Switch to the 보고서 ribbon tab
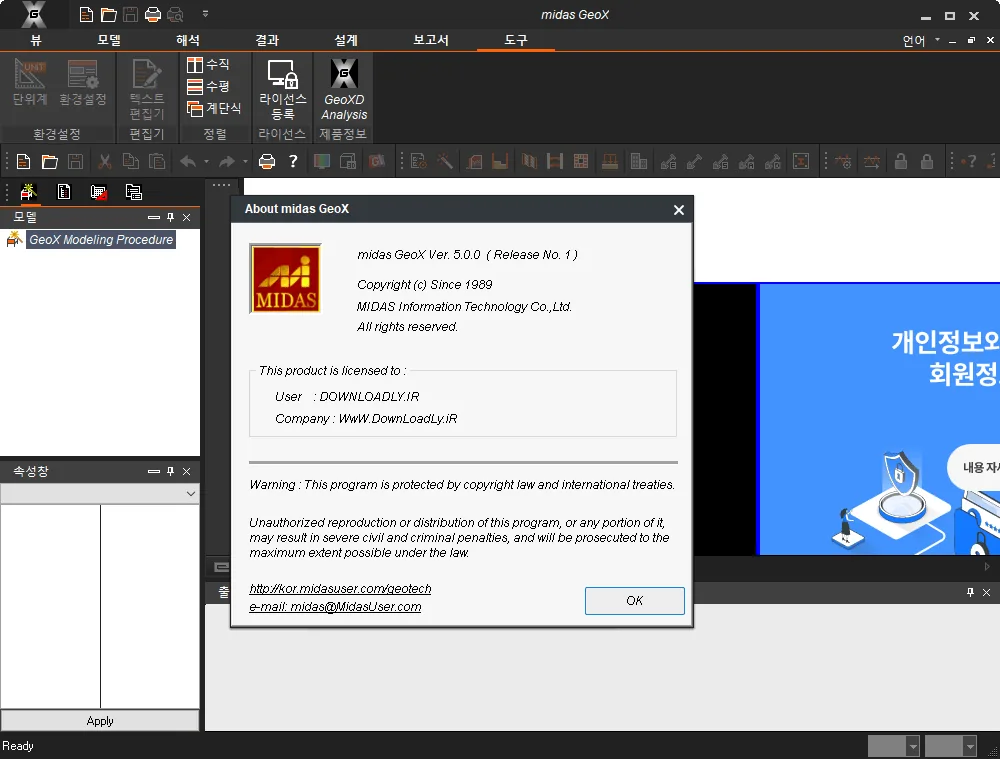Screen dimensions: 1000x759 [x=430, y=40]
